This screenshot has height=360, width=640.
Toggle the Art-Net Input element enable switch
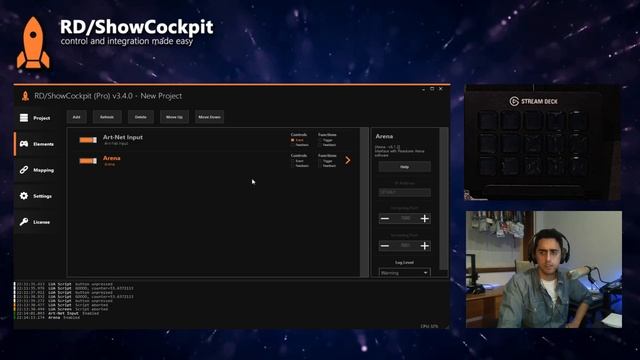coord(88,140)
